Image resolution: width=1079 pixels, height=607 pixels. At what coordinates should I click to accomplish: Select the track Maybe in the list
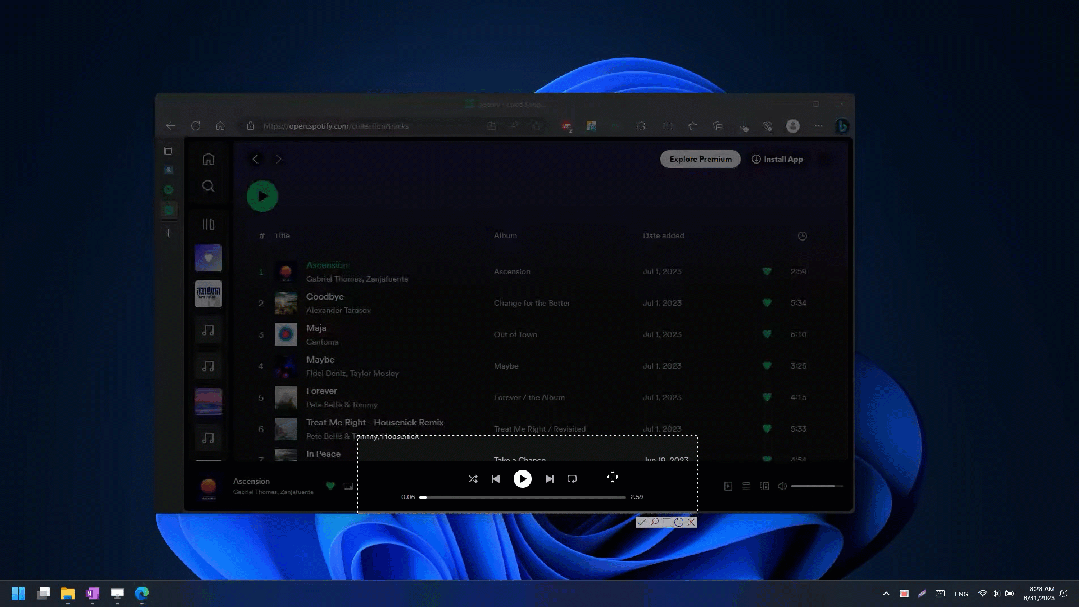(320, 360)
